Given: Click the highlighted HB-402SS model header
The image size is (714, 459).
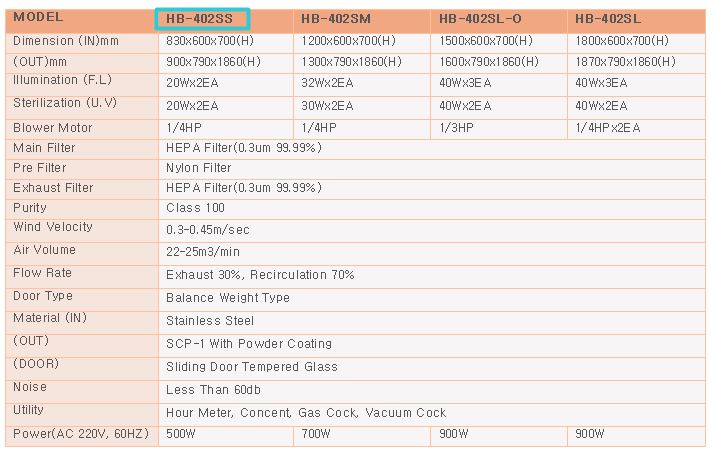Looking at the screenshot, I should [203, 18].
